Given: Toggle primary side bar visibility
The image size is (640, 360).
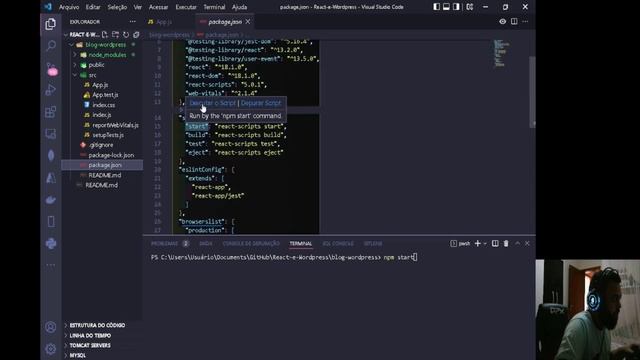Looking at the screenshot, I should pos(436,7).
